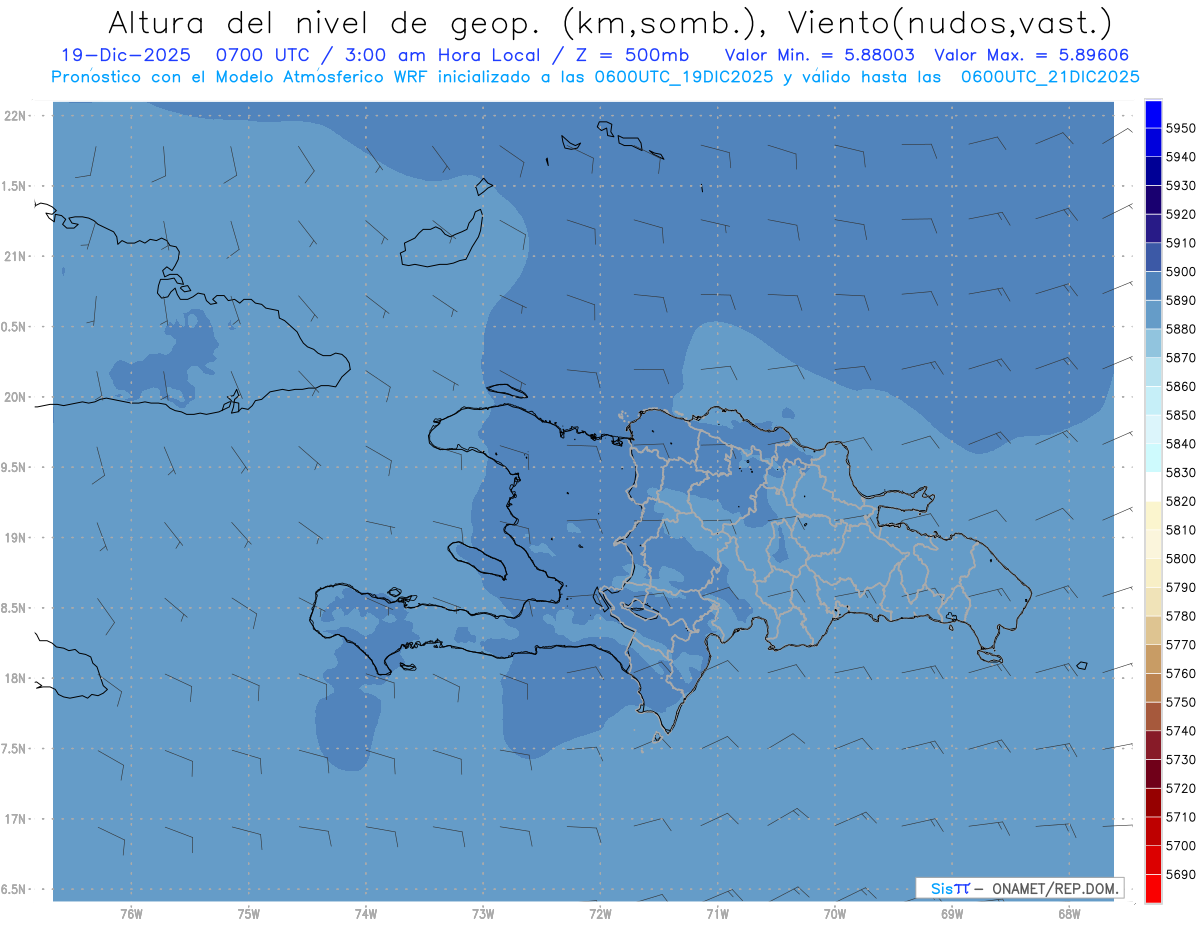Click the legend swatch between 5760 and 5750

click(1153, 687)
